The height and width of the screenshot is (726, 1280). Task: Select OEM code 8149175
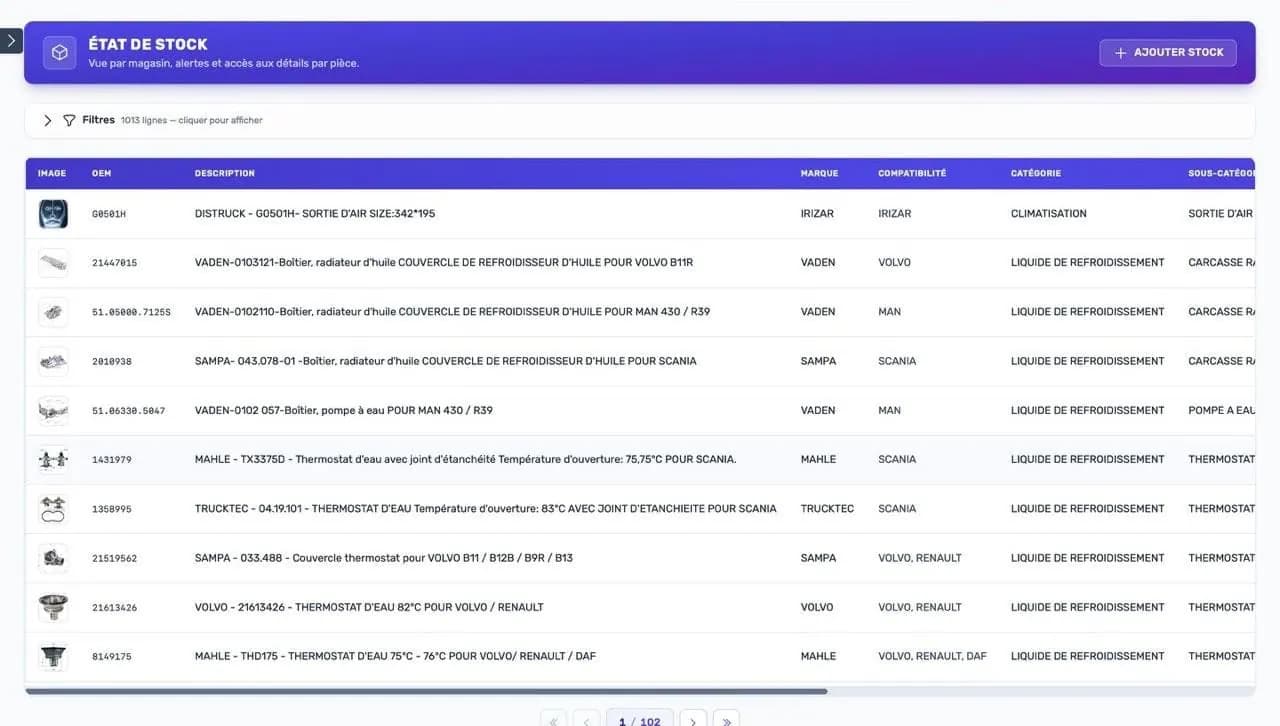(111, 657)
